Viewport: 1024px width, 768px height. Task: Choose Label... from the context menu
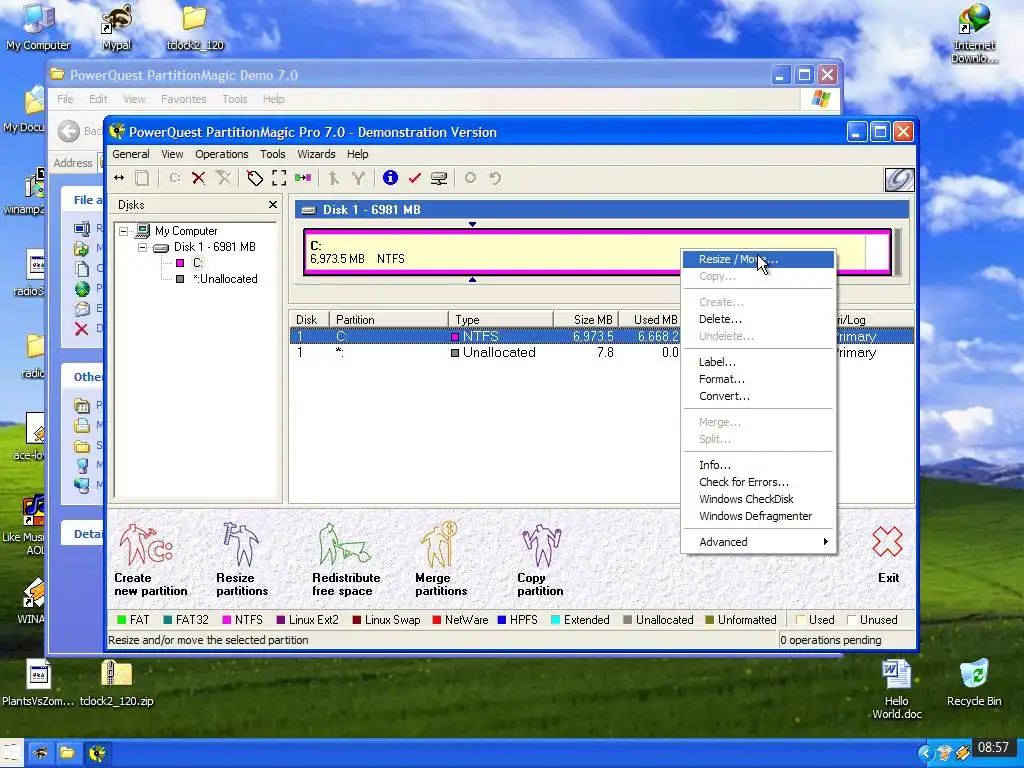point(758,362)
